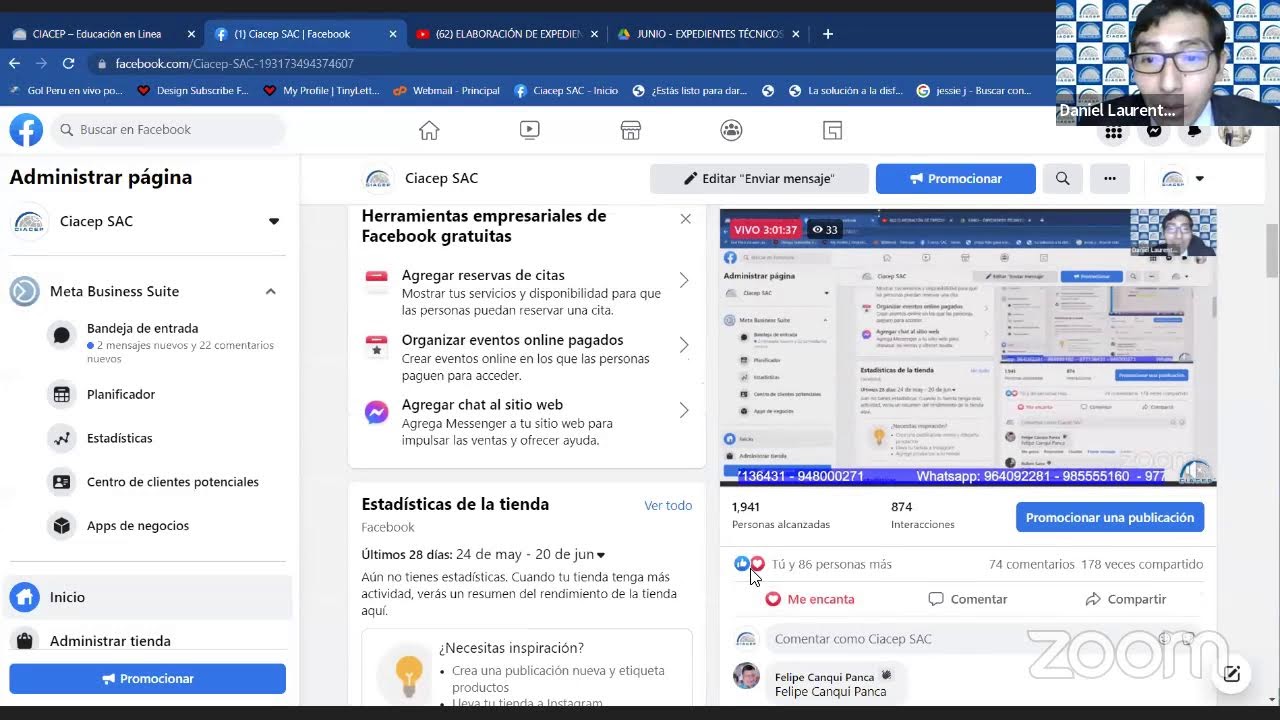The width and height of the screenshot is (1280, 720).
Task: Click the Editar "Enviar mensaje" button
Action: point(759,179)
